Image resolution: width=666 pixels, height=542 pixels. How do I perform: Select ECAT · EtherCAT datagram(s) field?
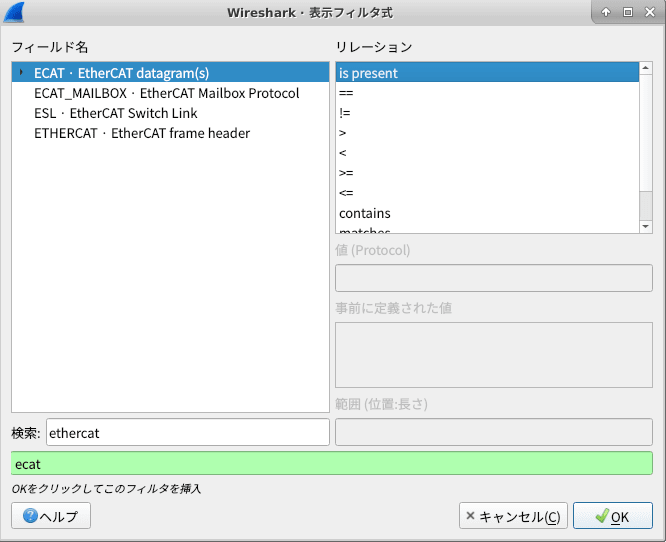[x=170, y=73]
